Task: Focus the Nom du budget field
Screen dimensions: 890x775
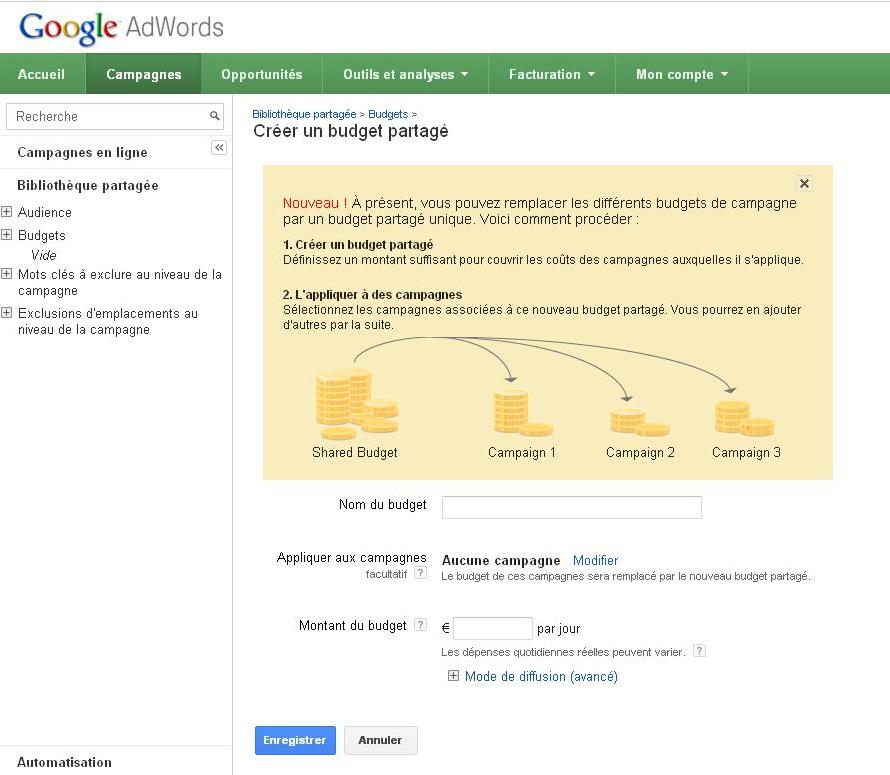Action: pyautogui.click(x=571, y=507)
